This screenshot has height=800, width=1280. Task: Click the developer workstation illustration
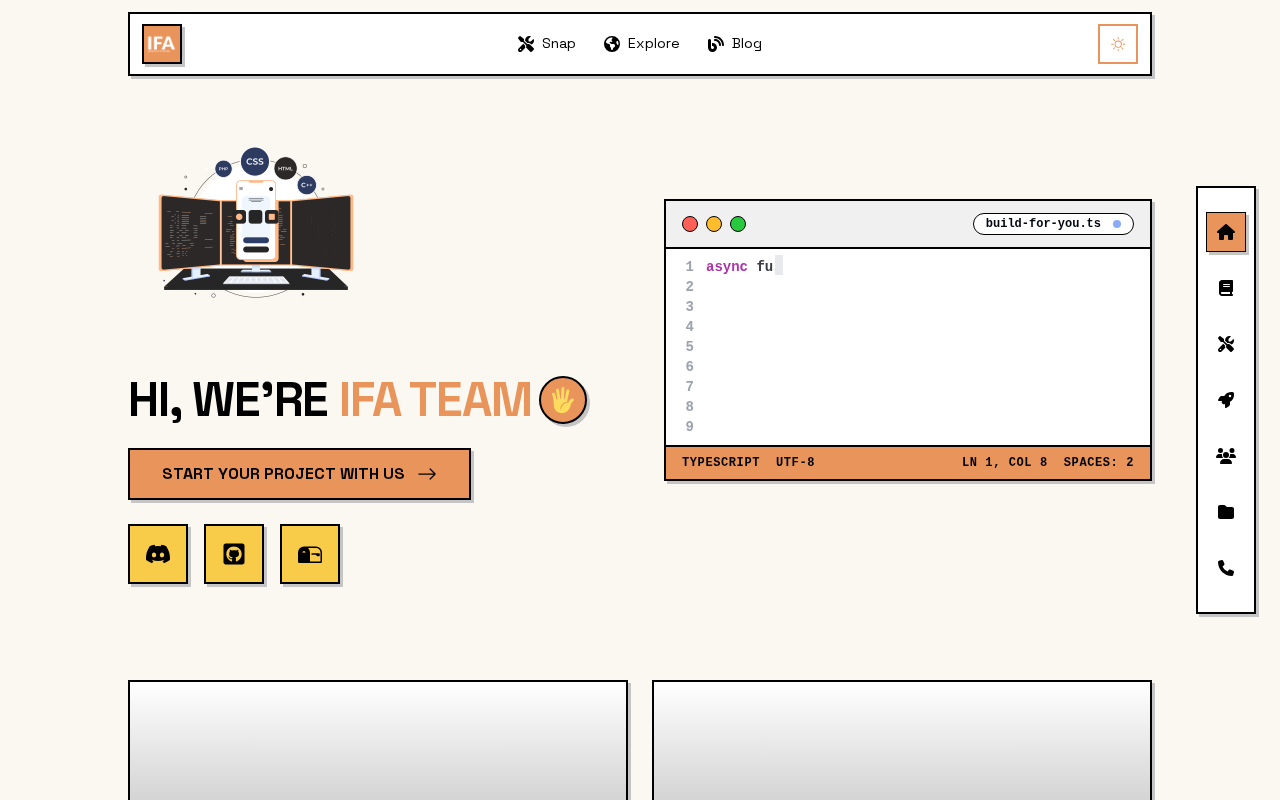tap(256, 223)
